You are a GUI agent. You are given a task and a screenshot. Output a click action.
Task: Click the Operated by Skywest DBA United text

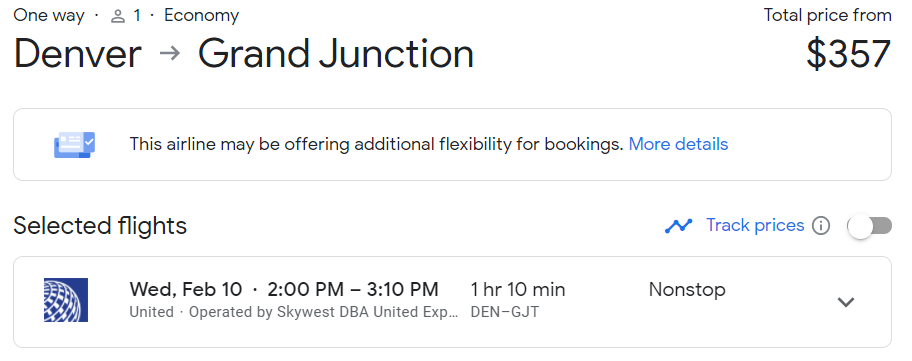323,312
